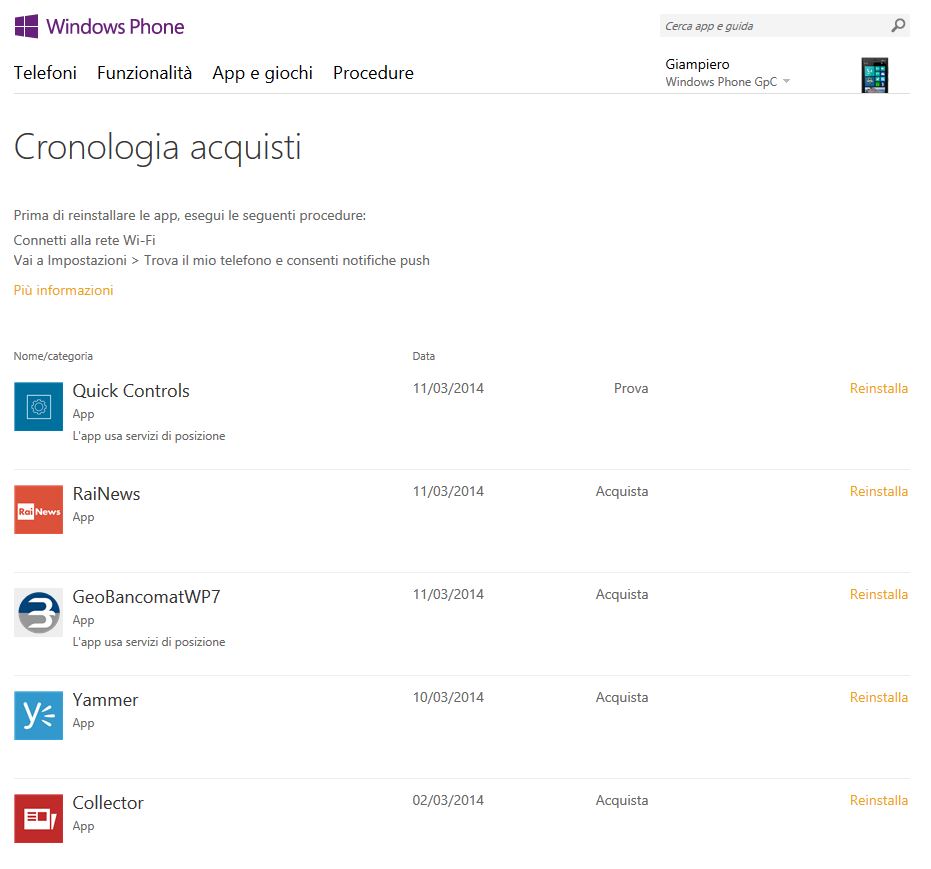Image resolution: width=931 pixels, height=869 pixels.
Task: Expand the Windows Phone GpC device dropdown
Action: click(786, 81)
